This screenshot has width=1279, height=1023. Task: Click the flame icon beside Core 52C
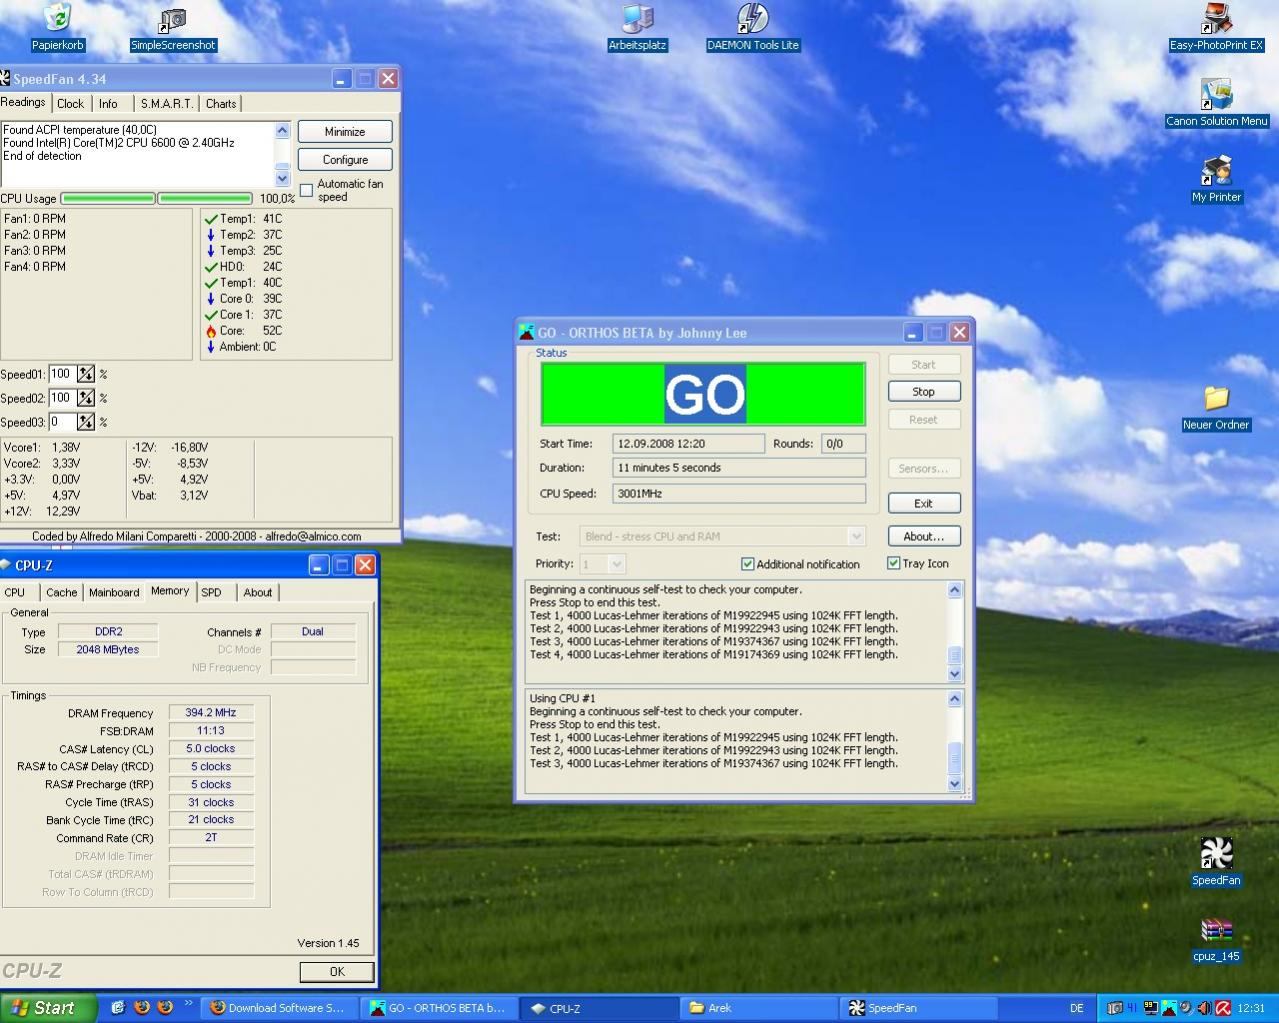[x=210, y=330]
